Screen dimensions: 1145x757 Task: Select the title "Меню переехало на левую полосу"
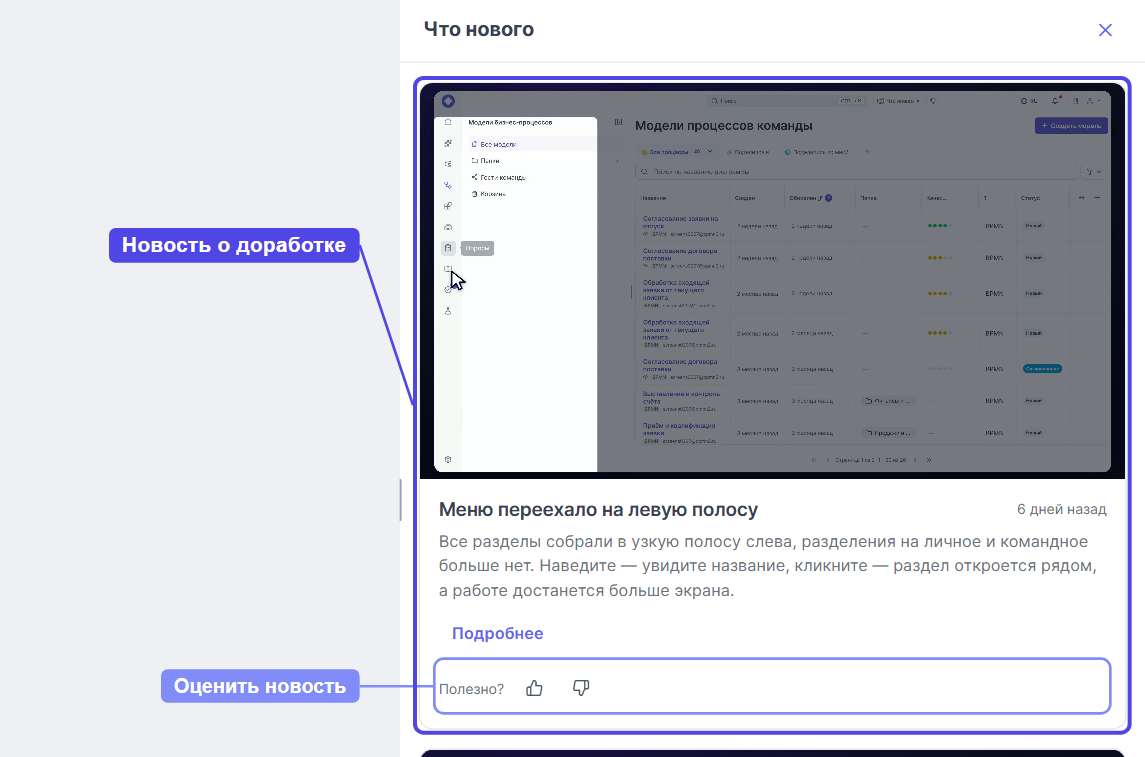click(x=598, y=510)
